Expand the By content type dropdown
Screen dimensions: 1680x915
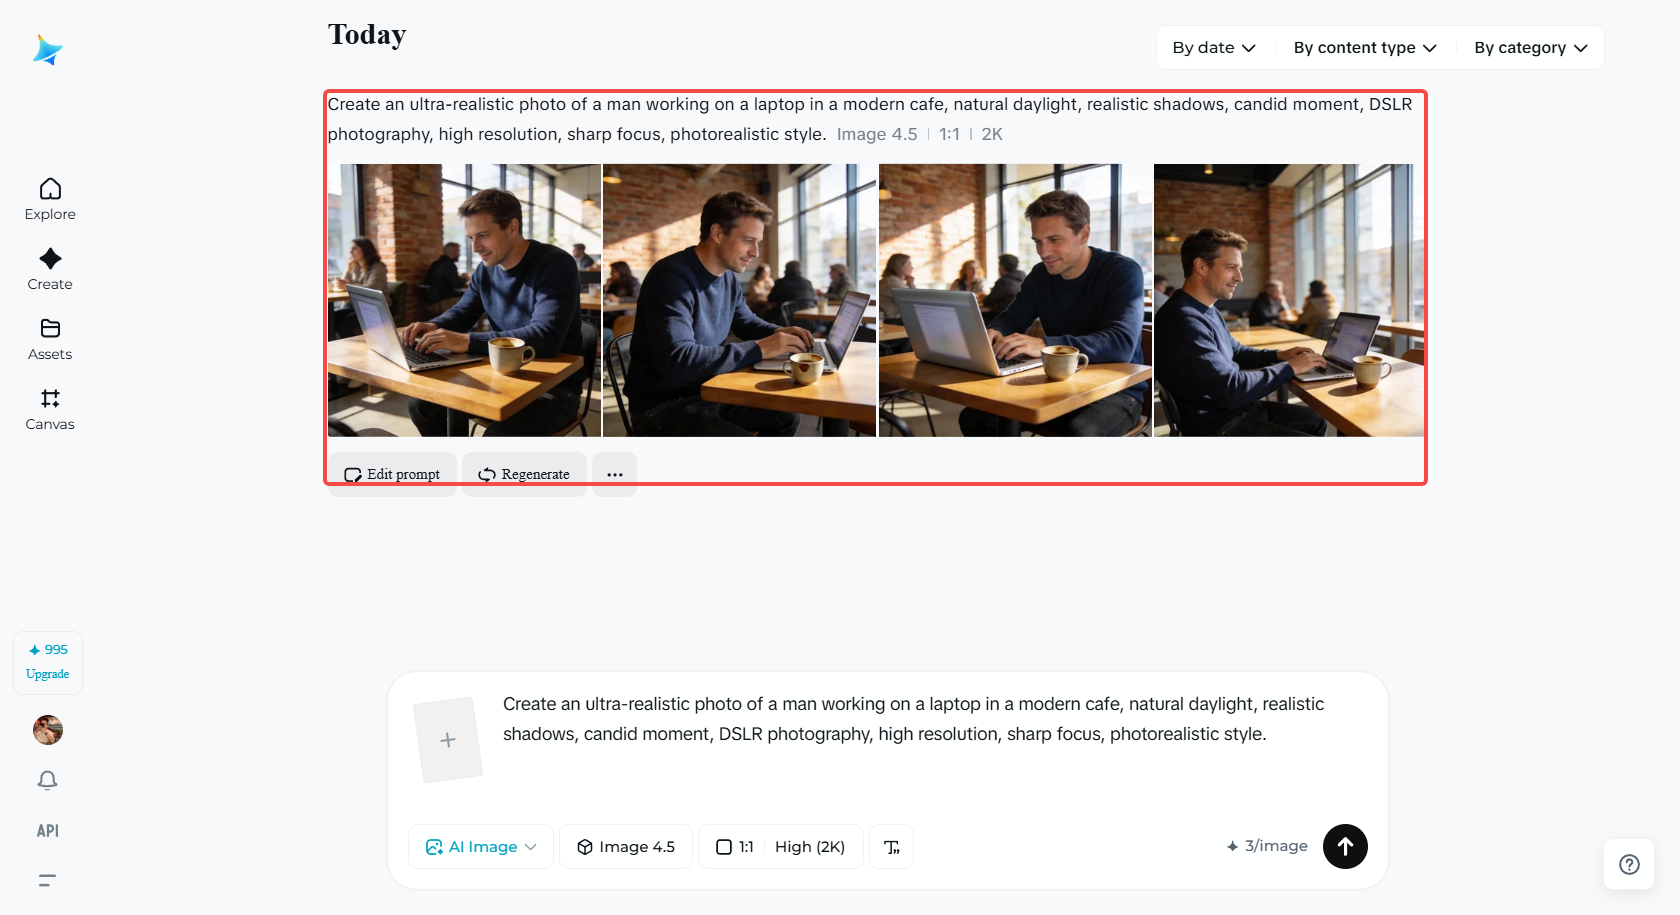(1365, 48)
